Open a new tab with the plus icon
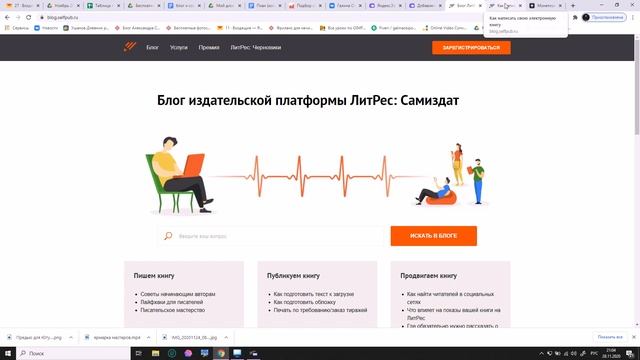The height and width of the screenshot is (360, 640). point(573,6)
